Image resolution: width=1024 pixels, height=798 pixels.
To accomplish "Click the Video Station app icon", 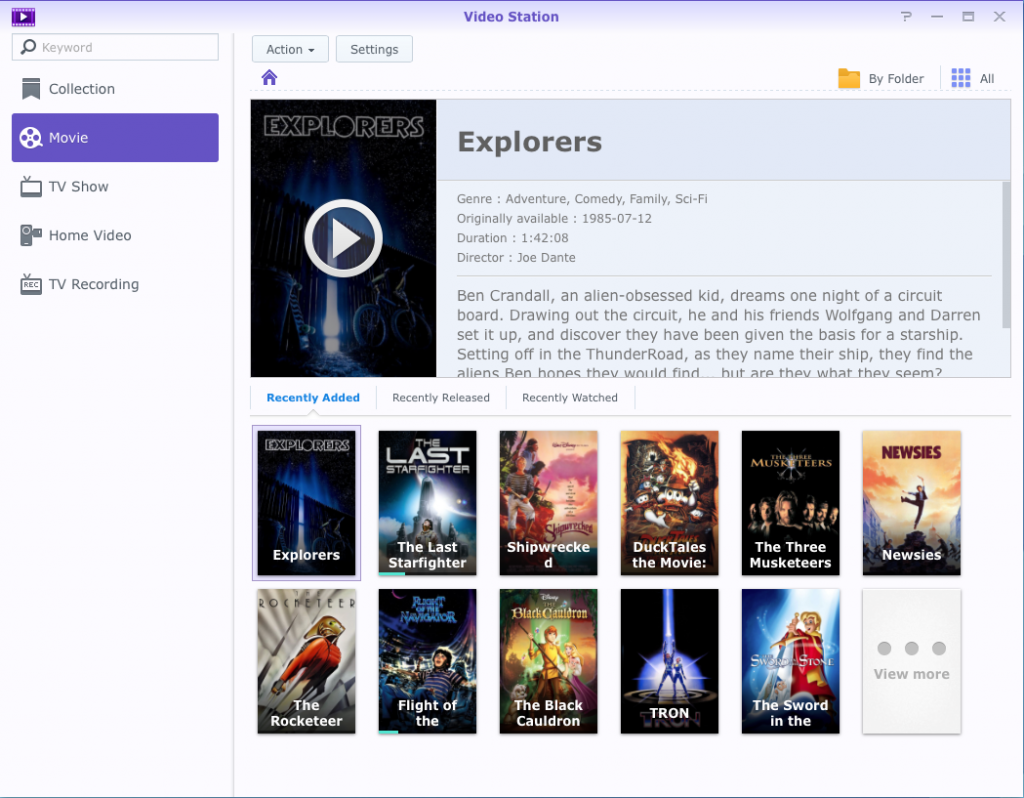I will point(24,17).
